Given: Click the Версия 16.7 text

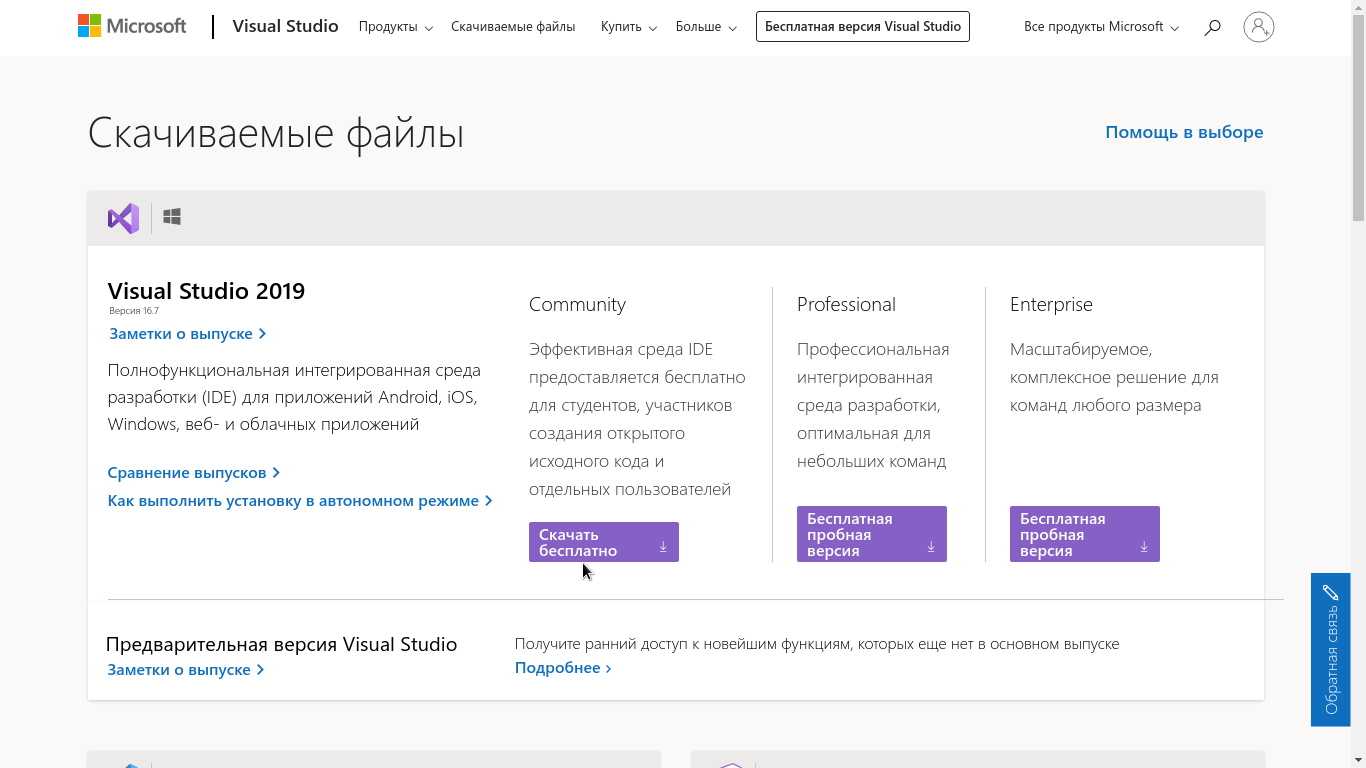Looking at the screenshot, I should point(134,311).
